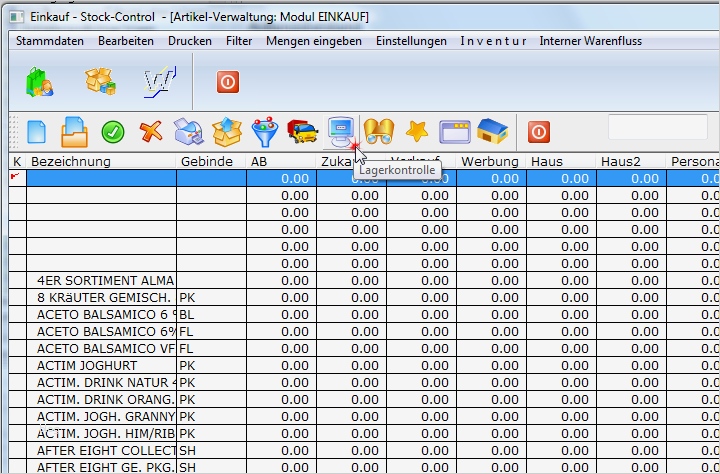Open the Drucken menu
This screenshot has height=474, width=720.
(x=190, y=41)
